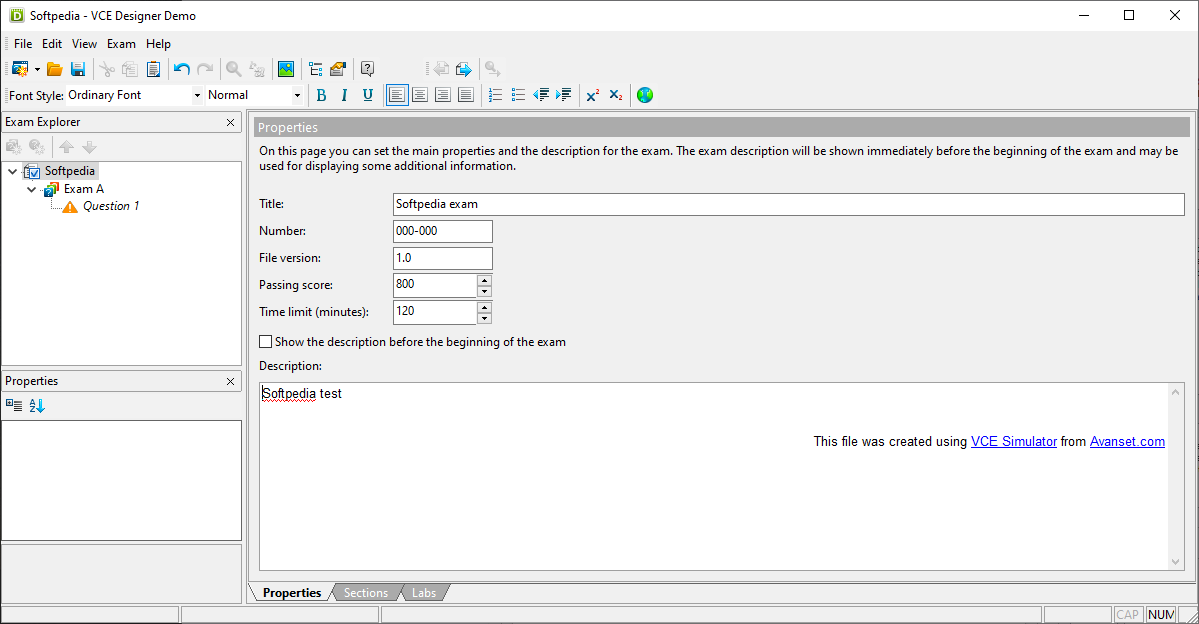Click the globe hyperlink icon

645,96
